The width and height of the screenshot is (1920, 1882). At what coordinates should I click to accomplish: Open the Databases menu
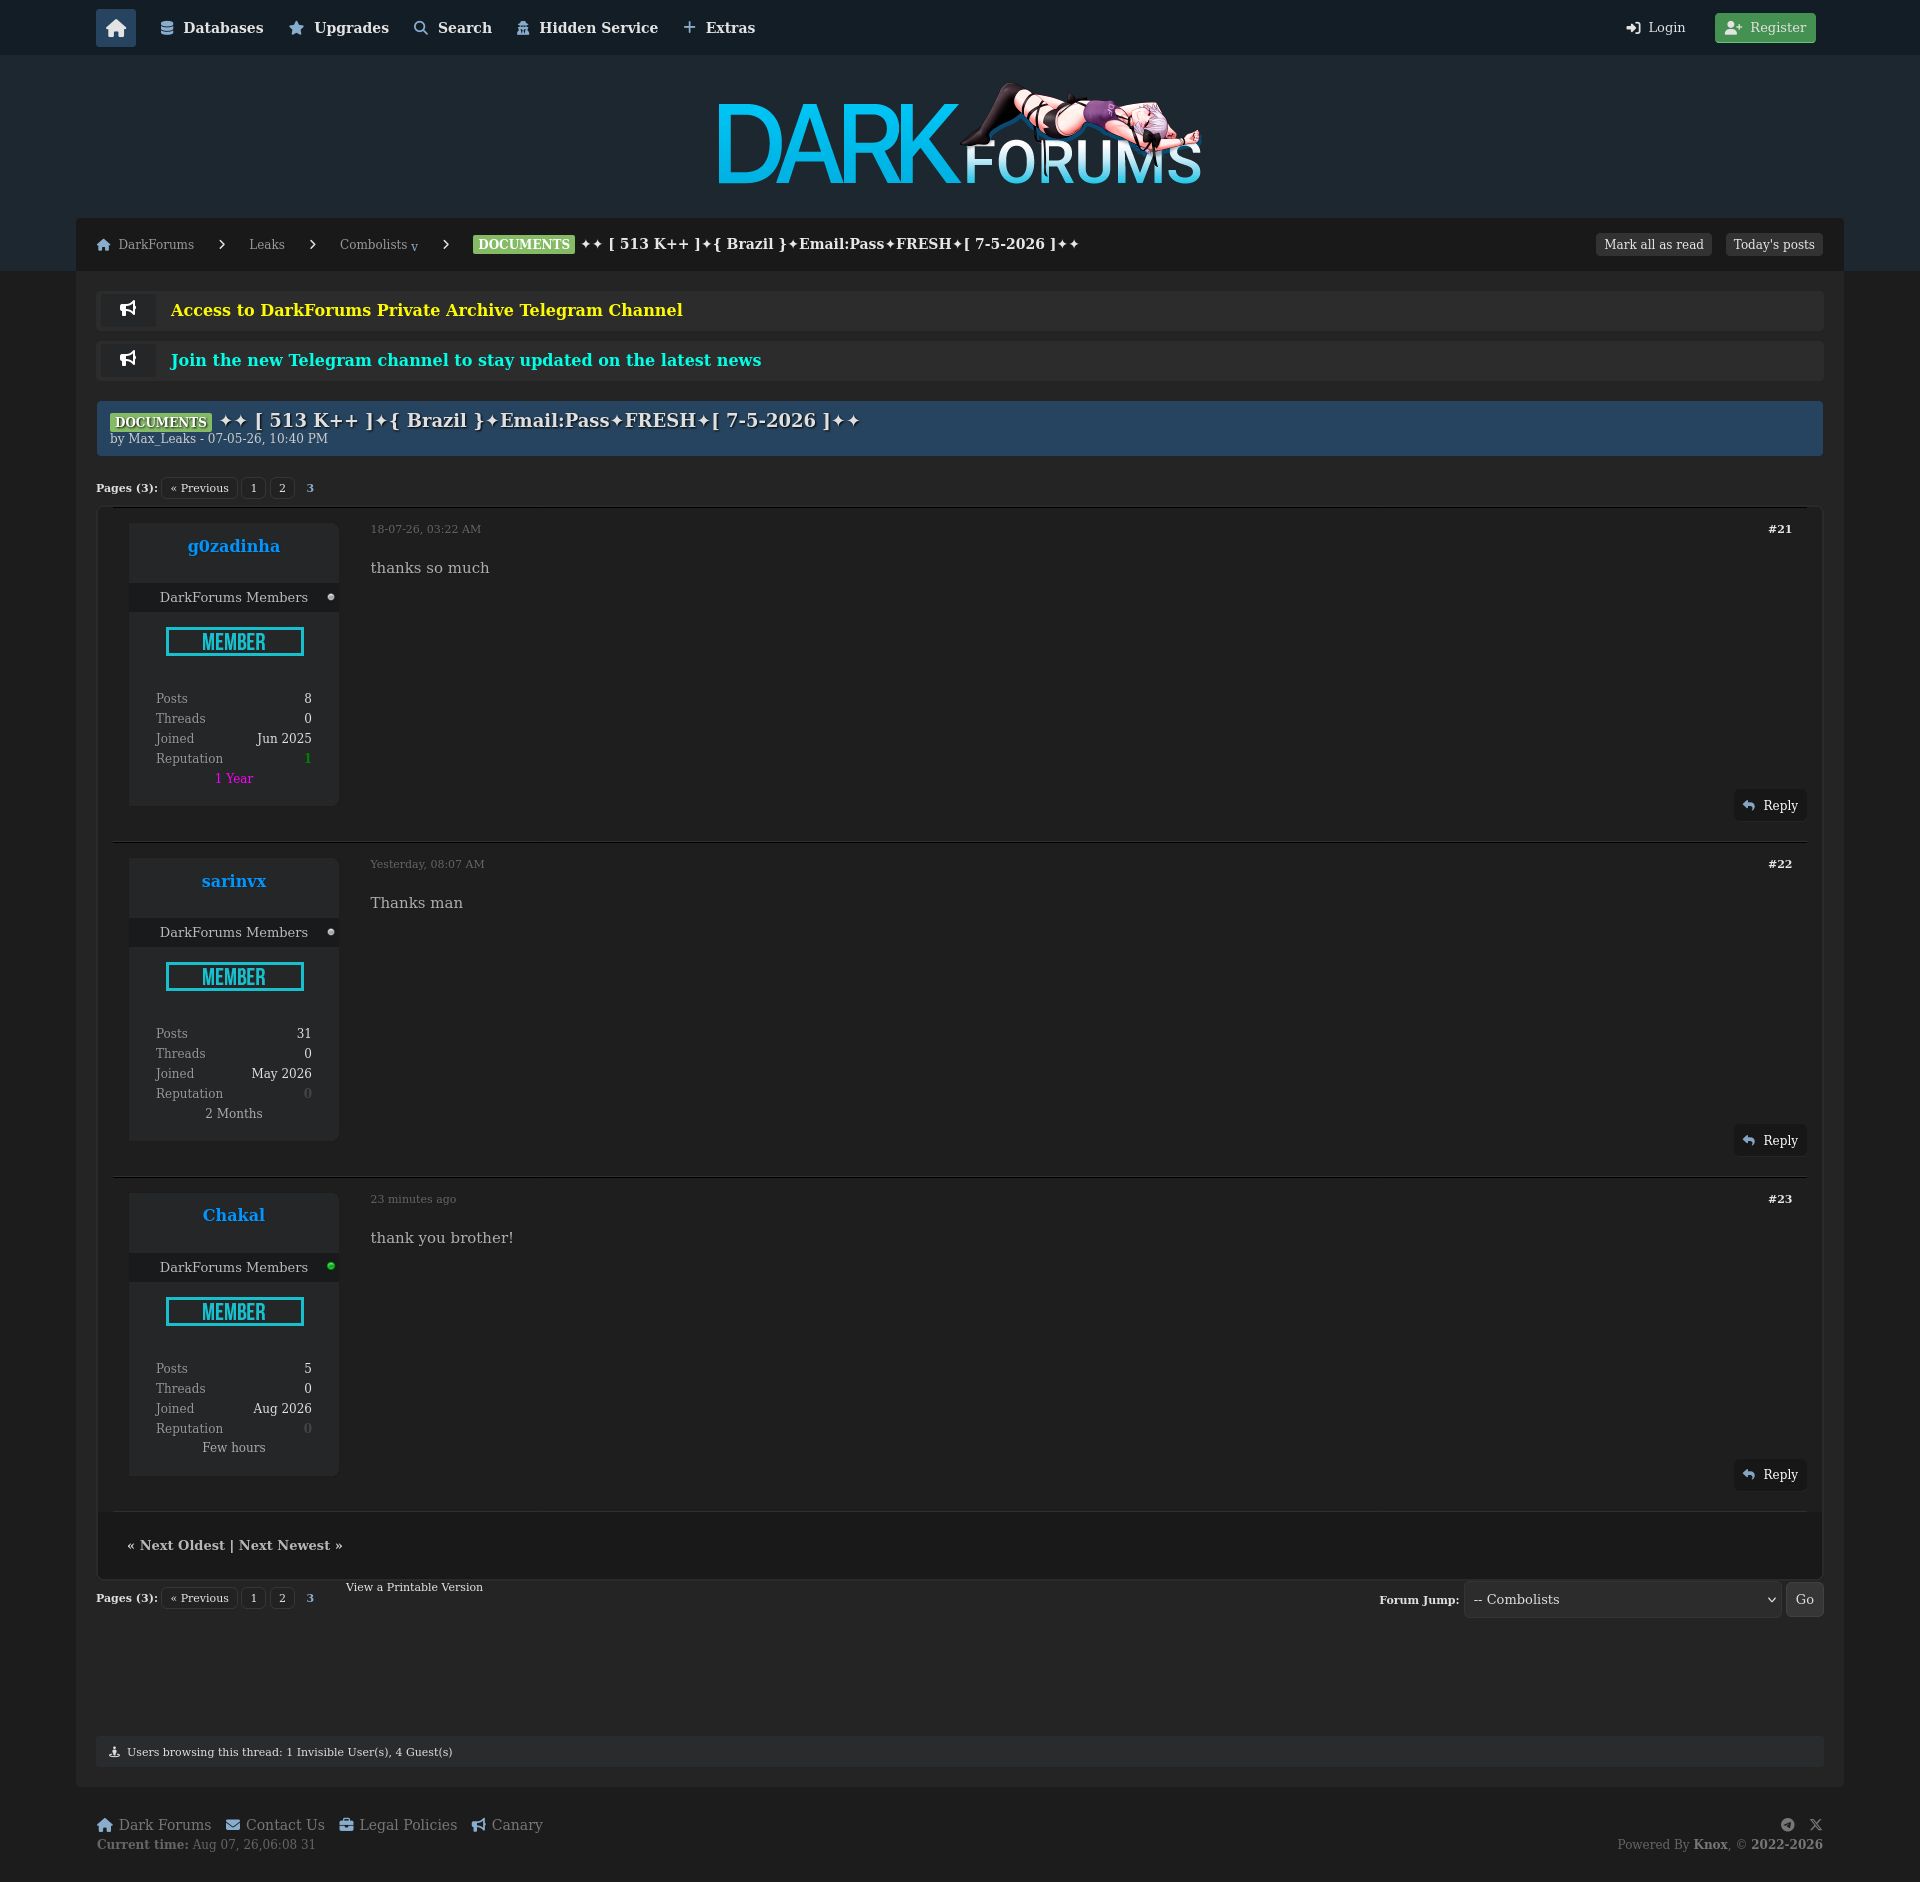(212, 28)
